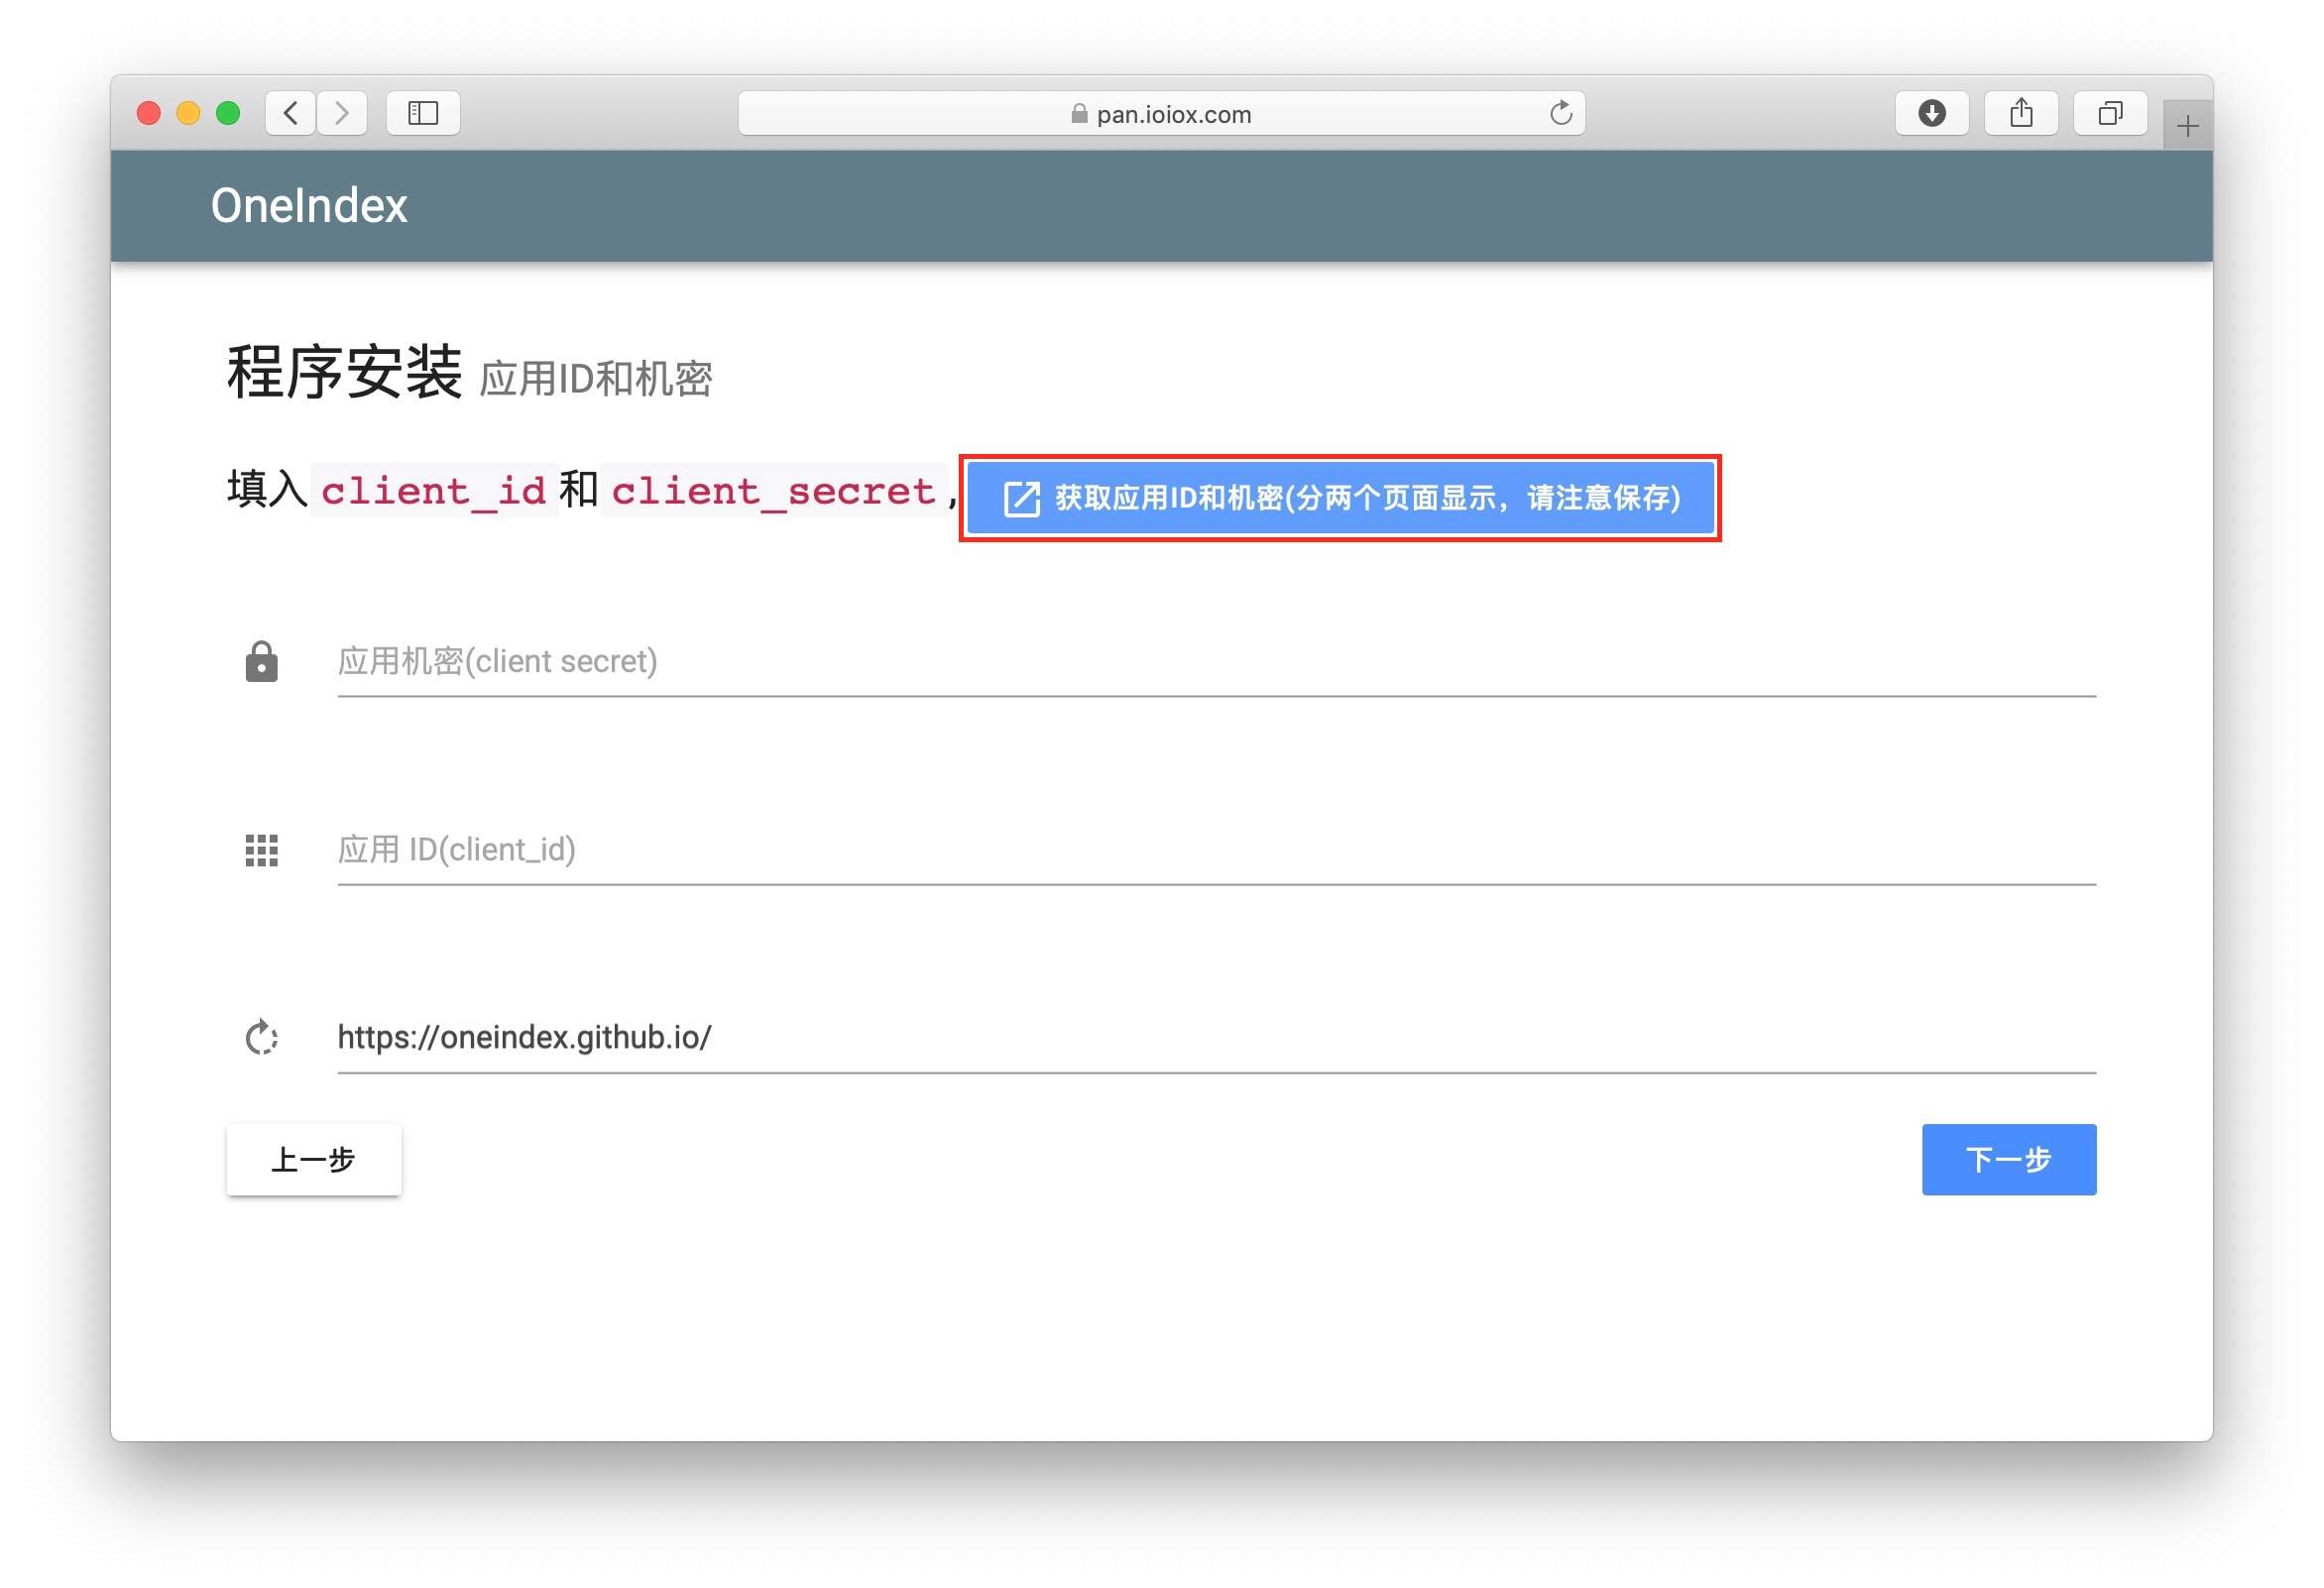
Task: Reload the page with refresh icon
Action: 1560,113
